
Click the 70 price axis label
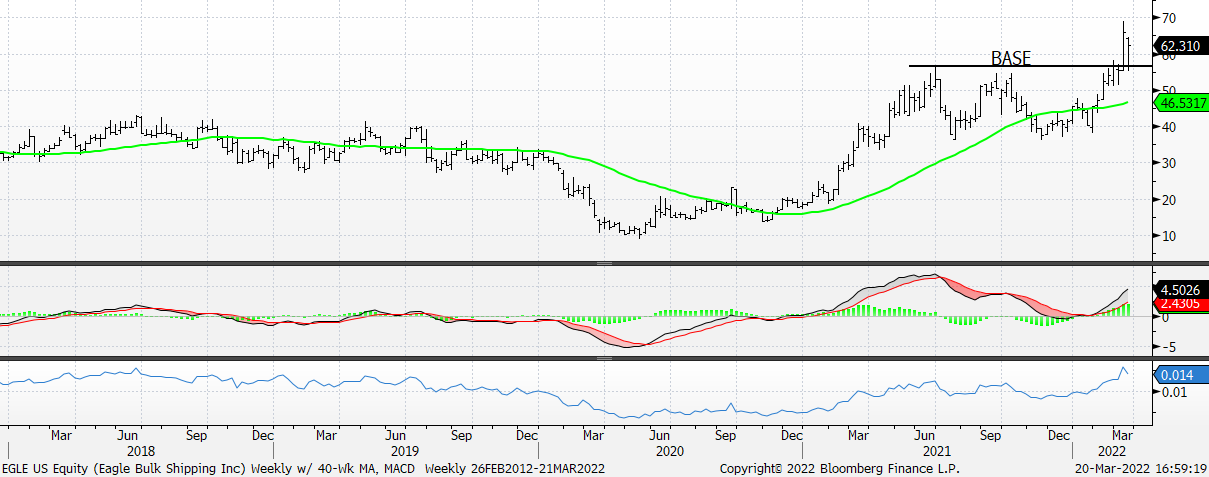pyautogui.click(x=1169, y=18)
